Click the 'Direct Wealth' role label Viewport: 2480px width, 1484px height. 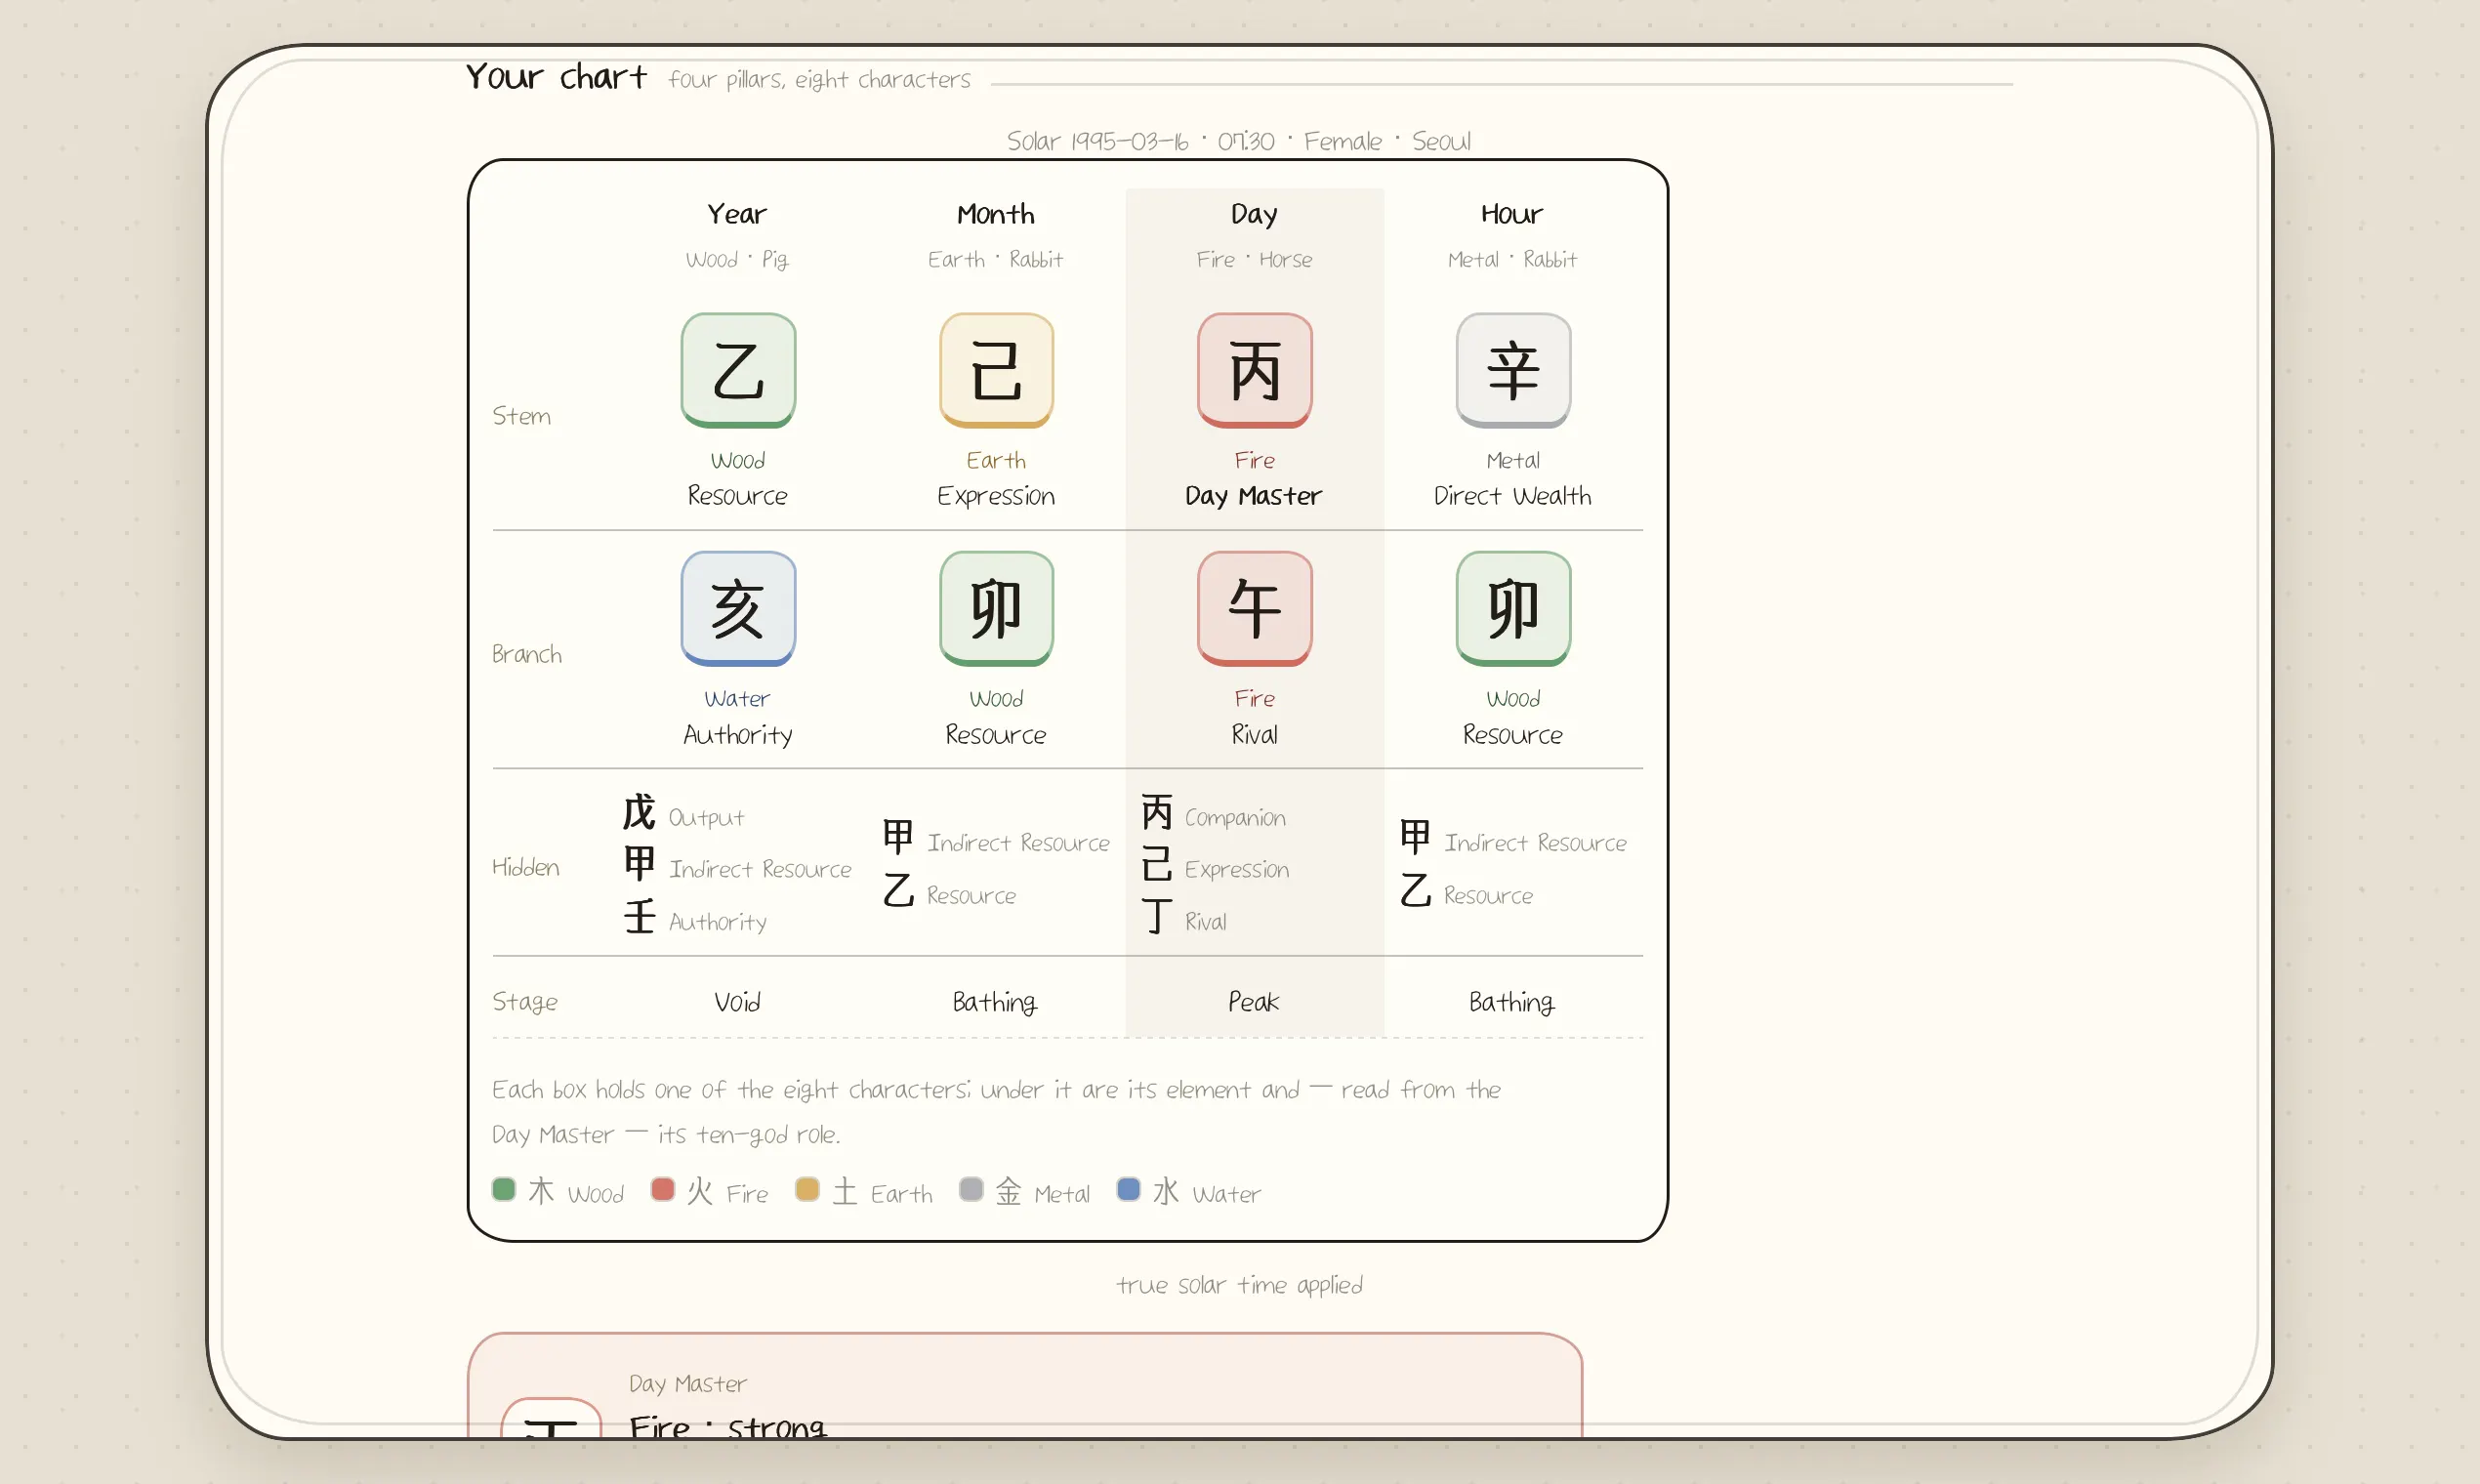click(x=1512, y=496)
